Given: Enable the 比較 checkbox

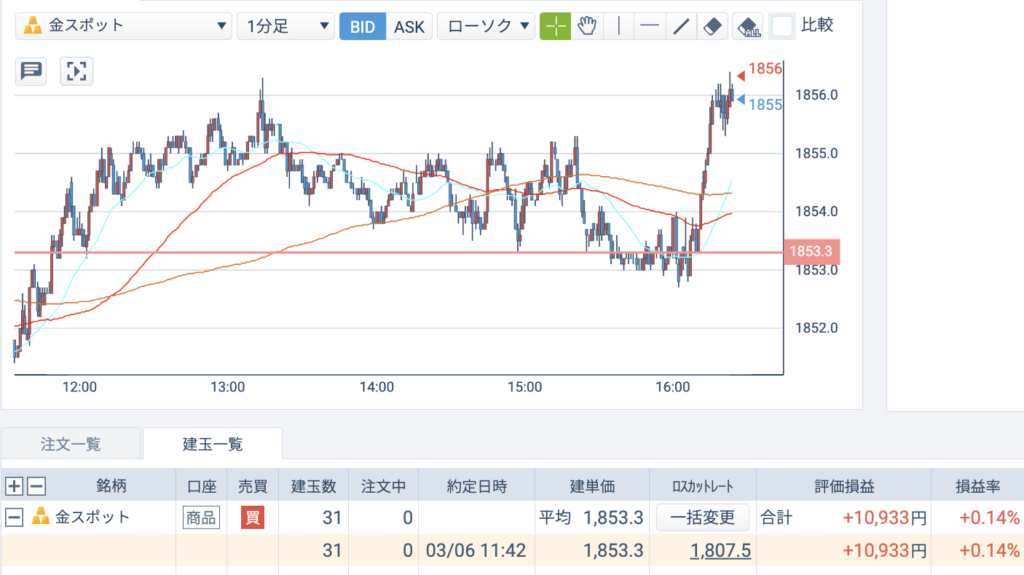Looking at the screenshot, I should [x=782, y=26].
